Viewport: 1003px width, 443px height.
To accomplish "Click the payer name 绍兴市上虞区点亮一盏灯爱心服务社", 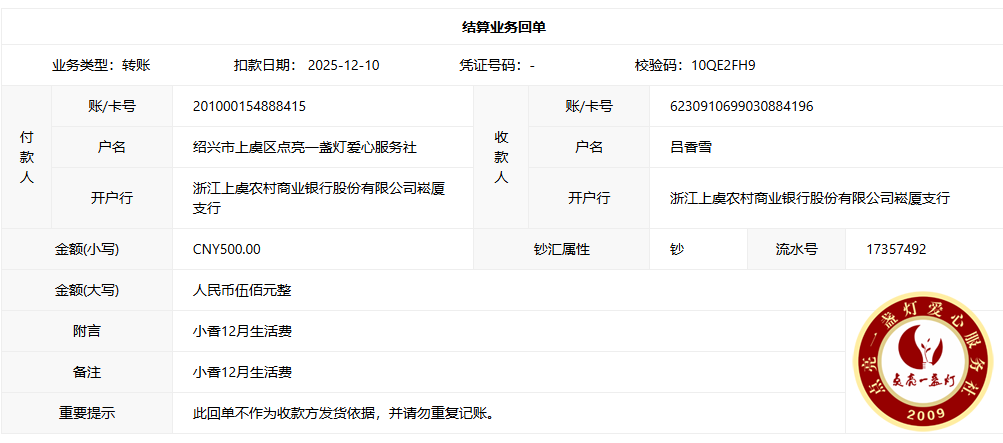I will click(x=304, y=147).
